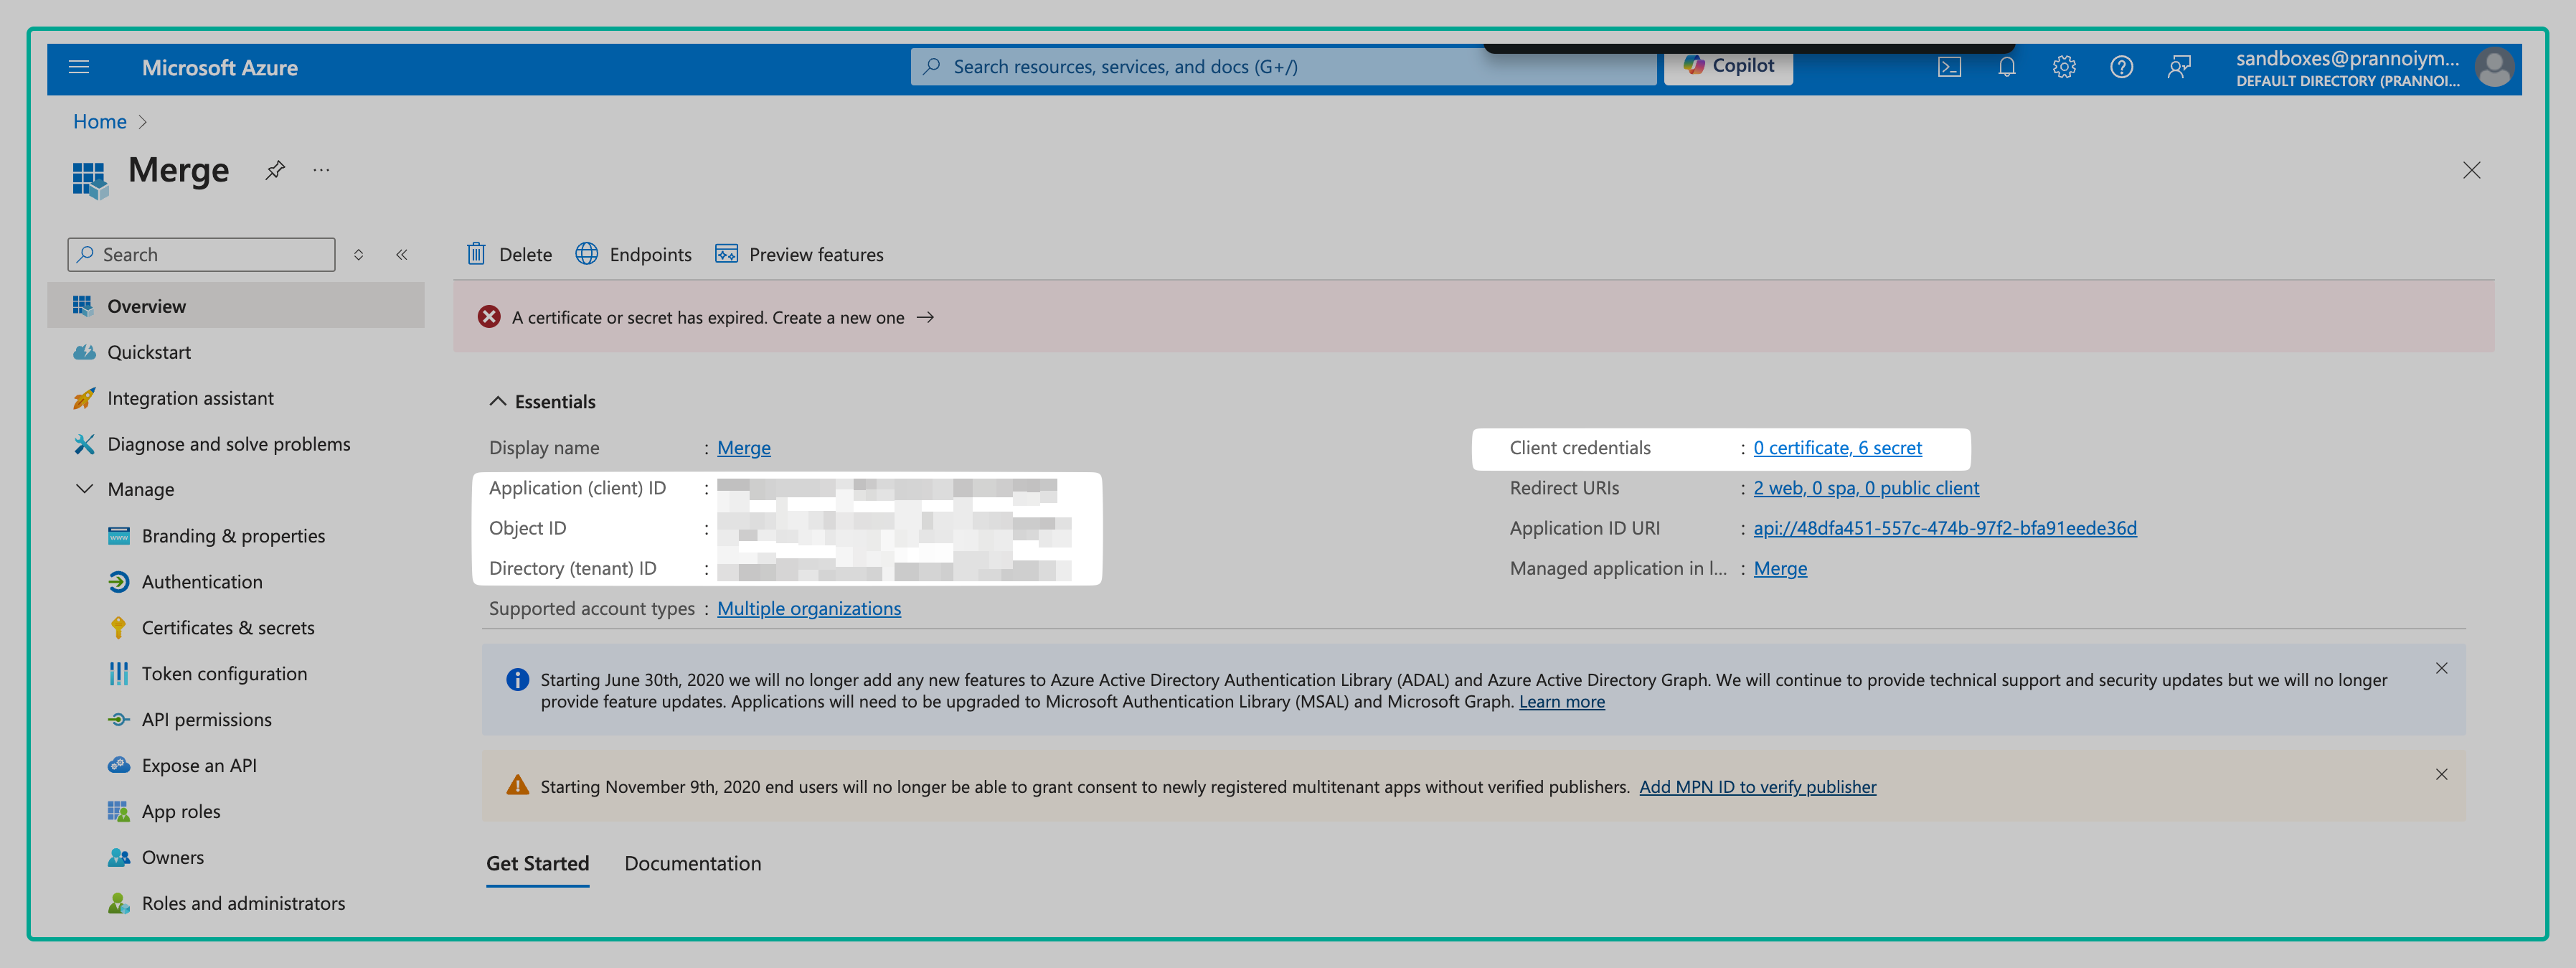Click the 0 certificate, 6 secret link
The width and height of the screenshot is (2576, 968).
pyautogui.click(x=1837, y=448)
